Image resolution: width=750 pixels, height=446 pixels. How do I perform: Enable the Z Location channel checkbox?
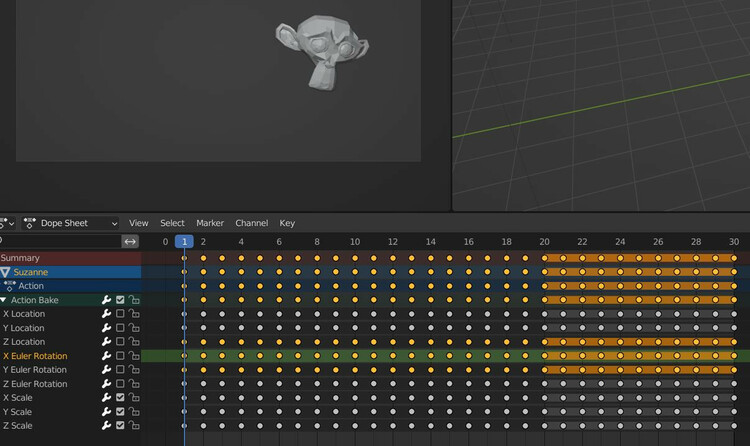(120, 342)
